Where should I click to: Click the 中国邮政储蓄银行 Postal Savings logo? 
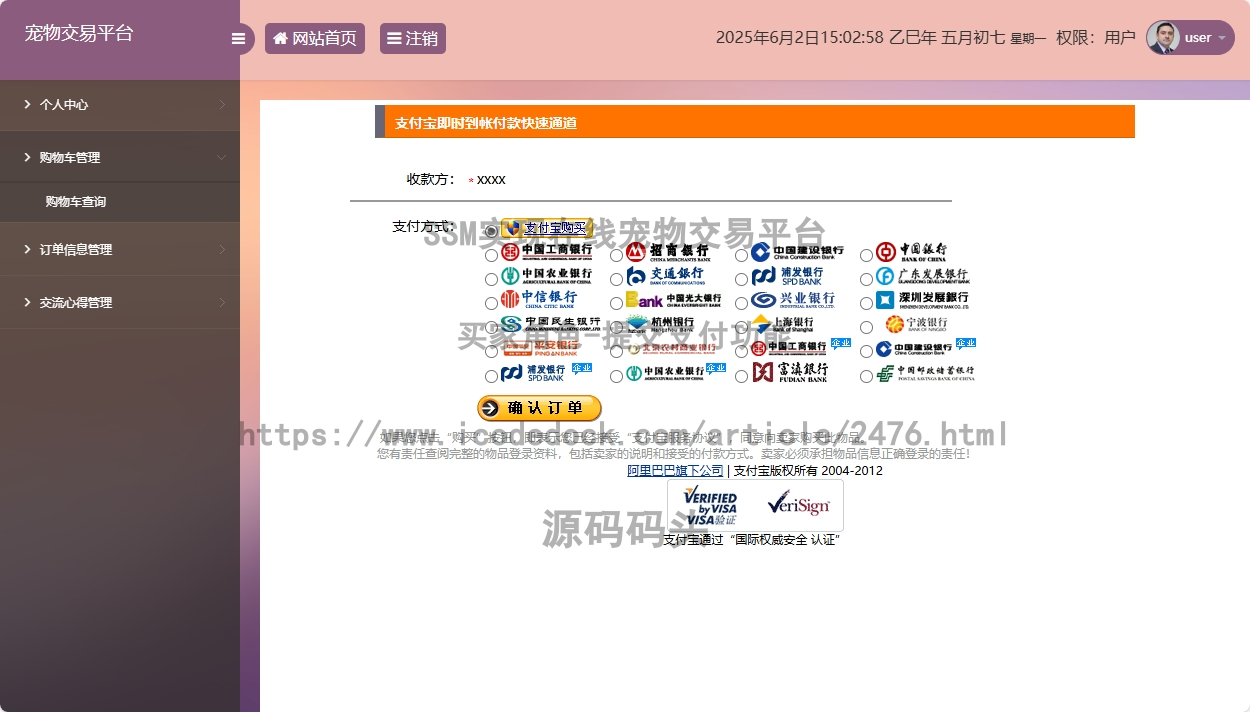click(x=925, y=373)
